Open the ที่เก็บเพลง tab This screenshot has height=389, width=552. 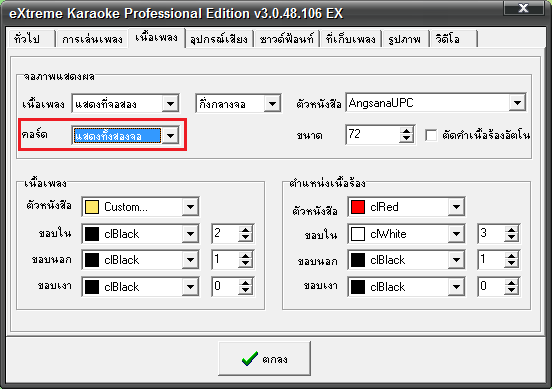pyautogui.click(x=351, y=38)
